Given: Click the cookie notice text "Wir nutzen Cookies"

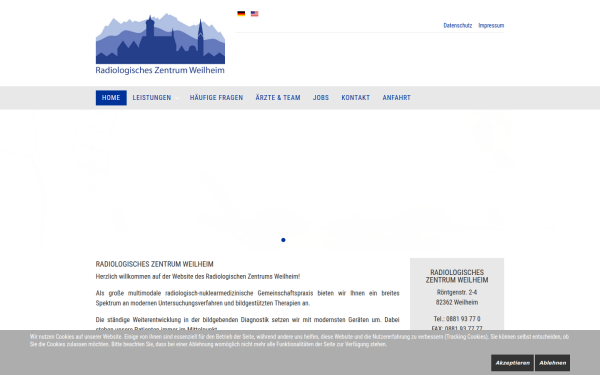Looking at the screenshot, I should click(x=51, y=337).
